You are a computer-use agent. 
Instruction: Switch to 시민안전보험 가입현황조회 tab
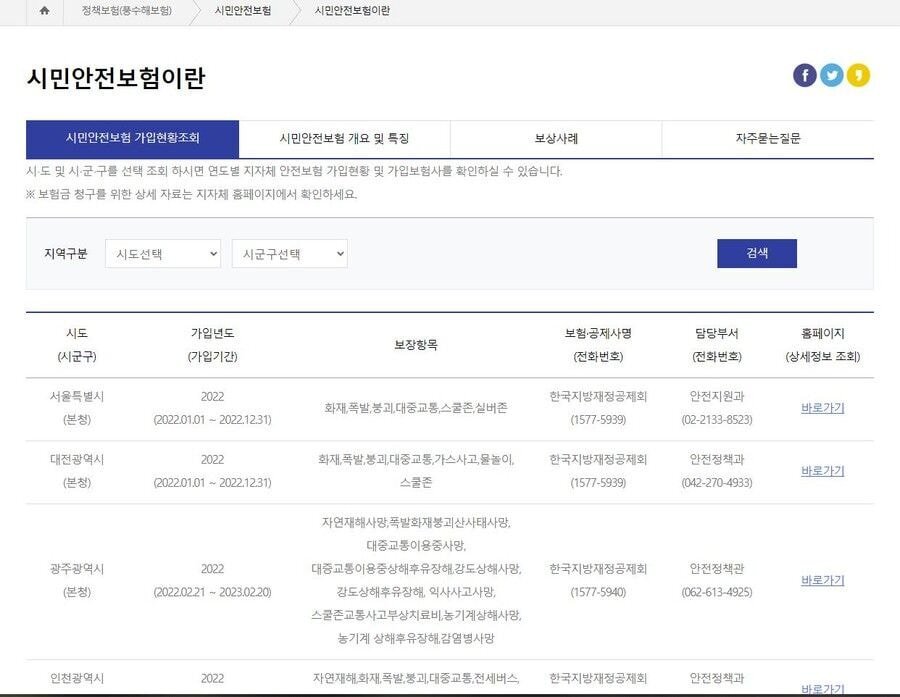tap(133, 138)
